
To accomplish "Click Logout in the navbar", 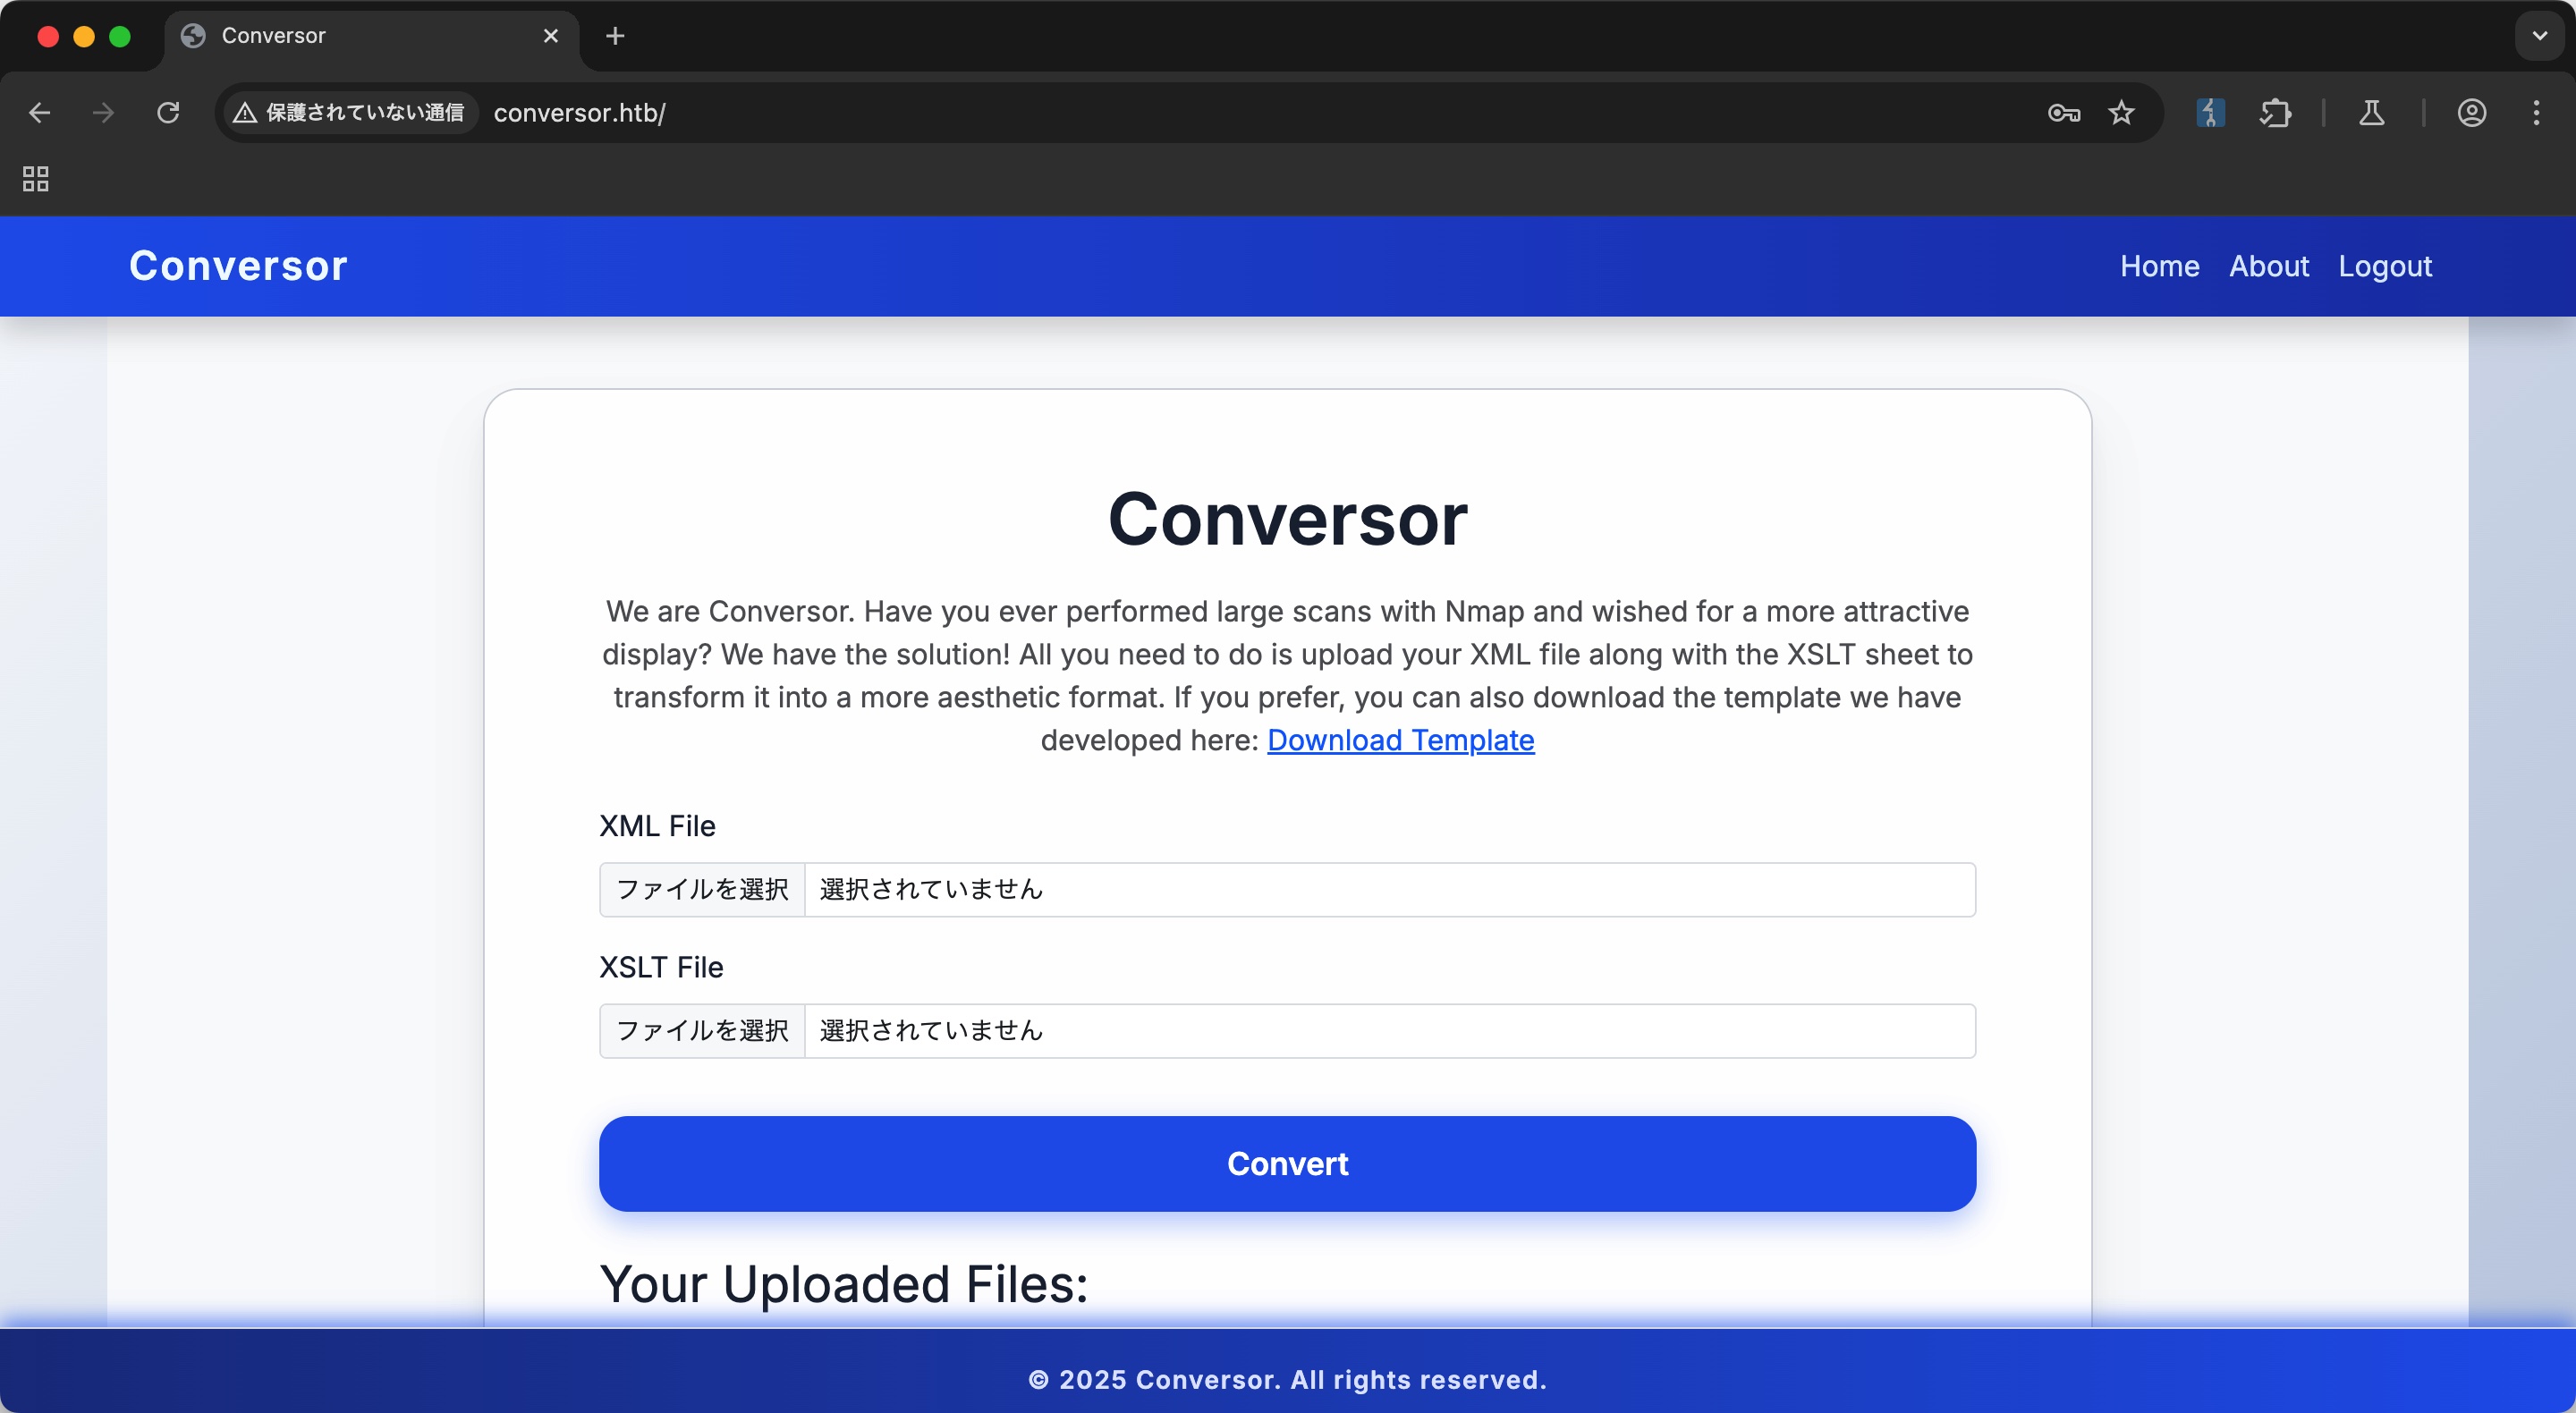I will (2384, 266).
